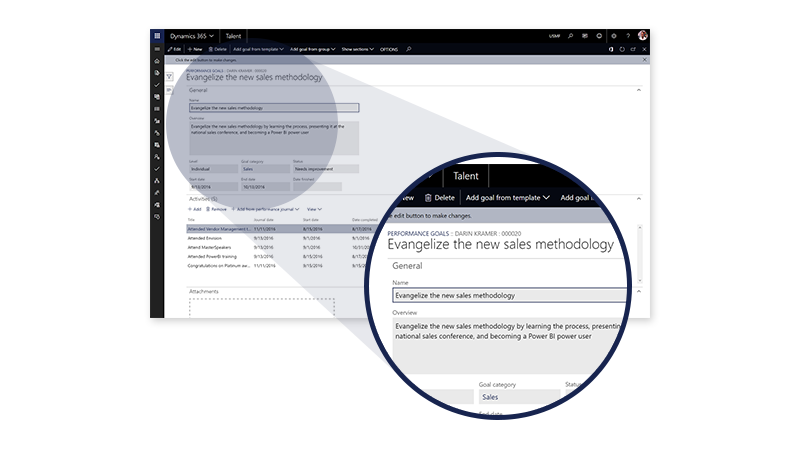The width and height of the screenshot is (800, 450).
Task: Collapse the Attachments section chevron
Action: (639, 291)
